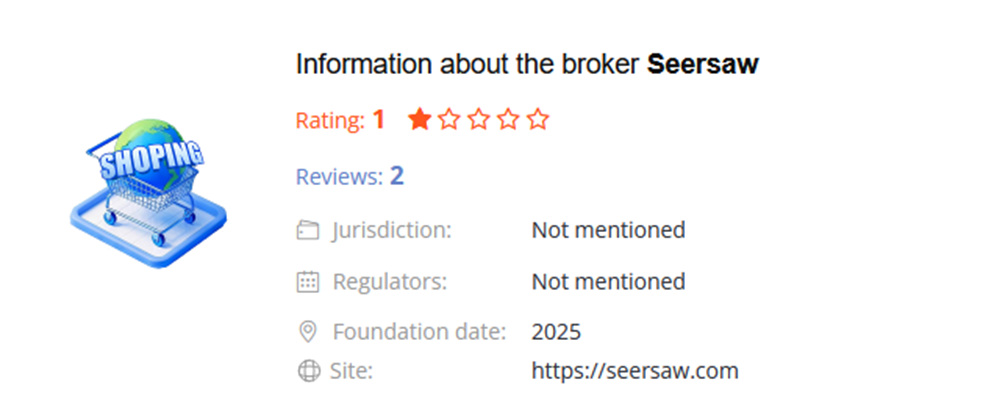This screenshot has height=413, width=1008.
Task: Select the fifth rating star
Action: point(539,121)
